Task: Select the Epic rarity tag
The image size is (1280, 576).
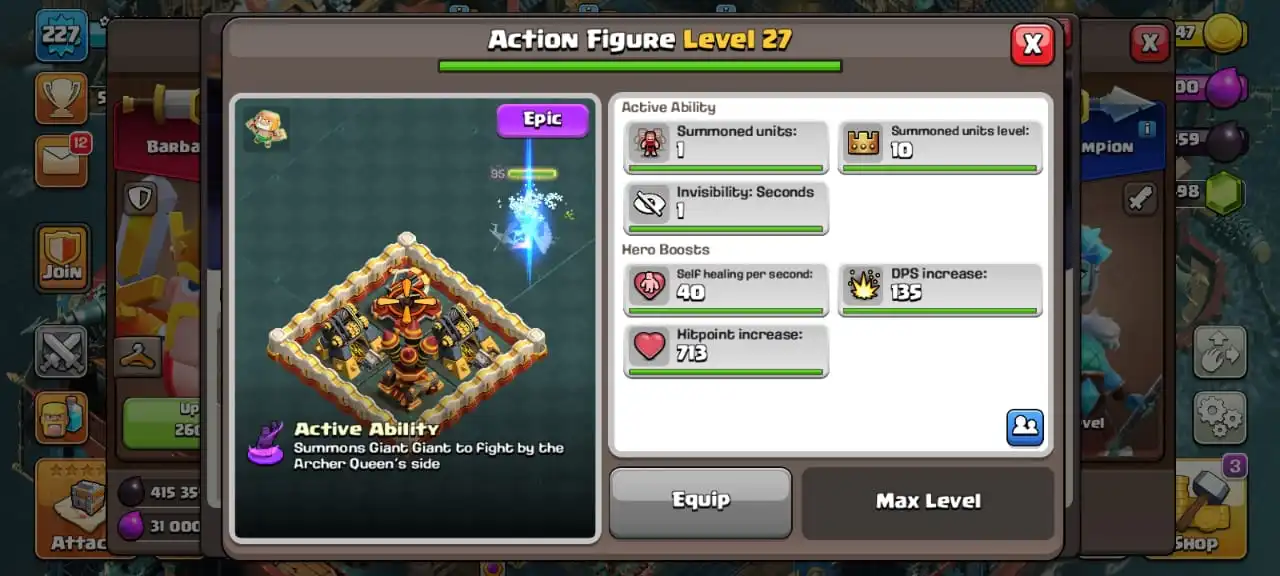Action: pos(543,120)
